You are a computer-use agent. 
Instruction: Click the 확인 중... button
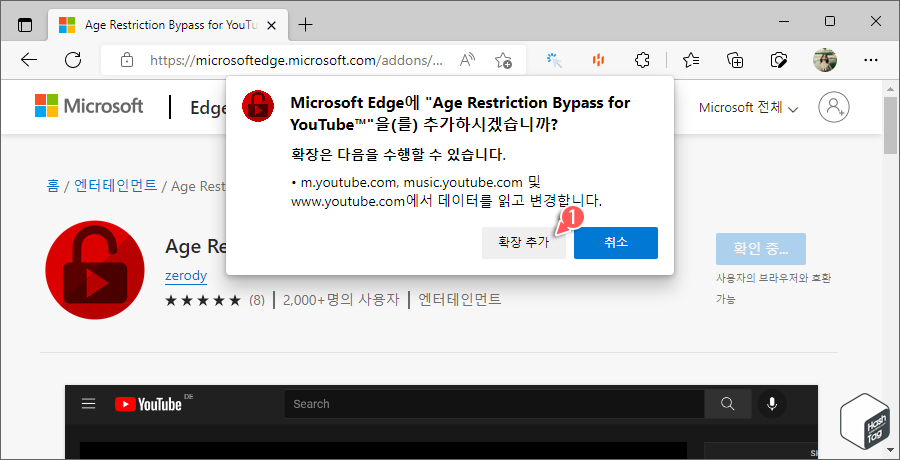(761, 249)
